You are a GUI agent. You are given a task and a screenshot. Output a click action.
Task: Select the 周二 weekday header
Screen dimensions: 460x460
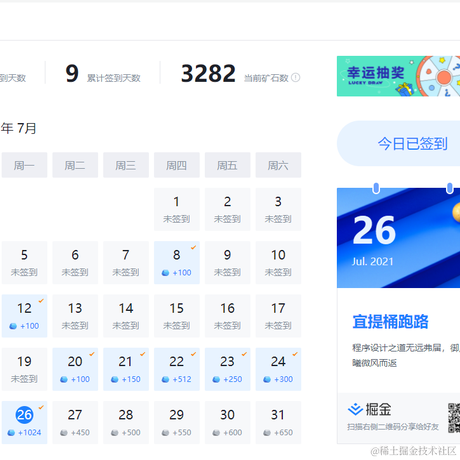tap(75, 165)
